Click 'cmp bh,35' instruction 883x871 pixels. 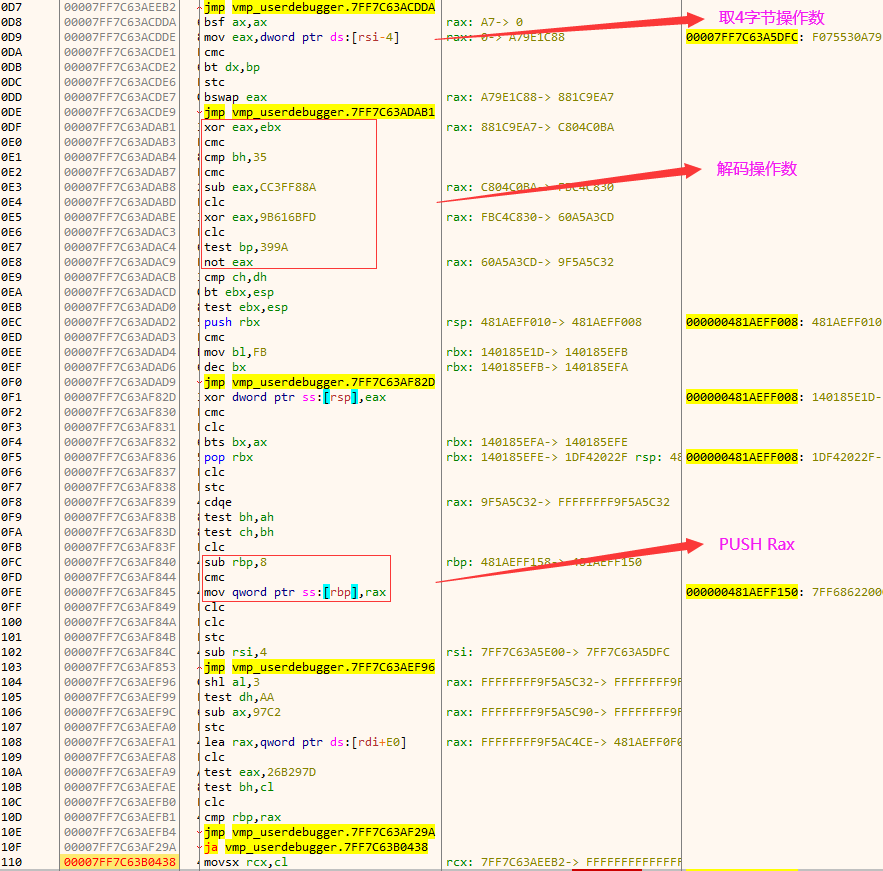[235, 157]
